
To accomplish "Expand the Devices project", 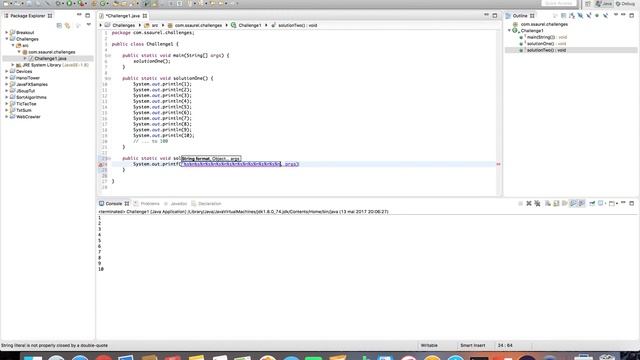I will pyautogui.click(x=7, y=71).
